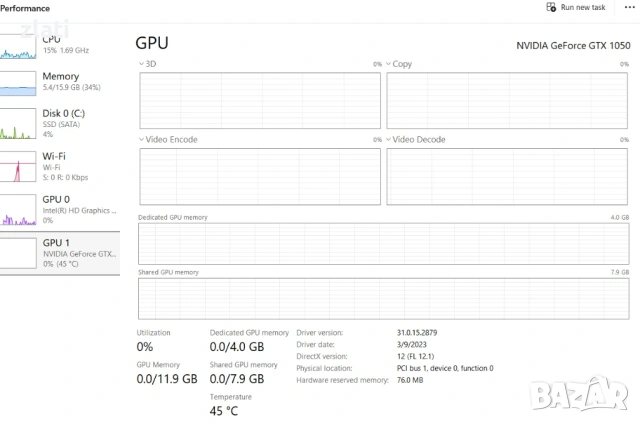This screenshot has width=640, height=423.
Task: Open the Memory usage sidebar entry
Action: click(60, 82)
